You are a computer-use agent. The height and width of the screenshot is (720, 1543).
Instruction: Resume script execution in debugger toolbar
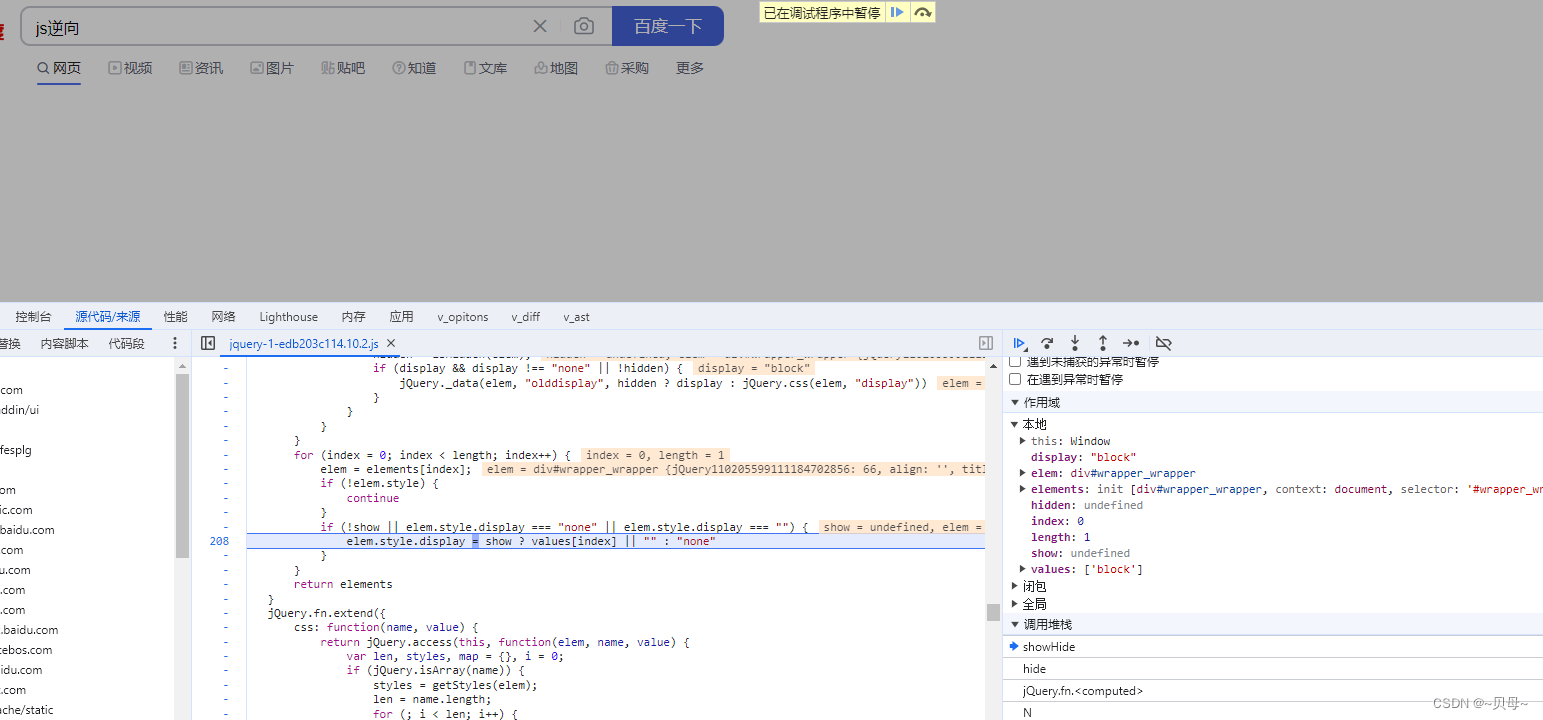1019,343
